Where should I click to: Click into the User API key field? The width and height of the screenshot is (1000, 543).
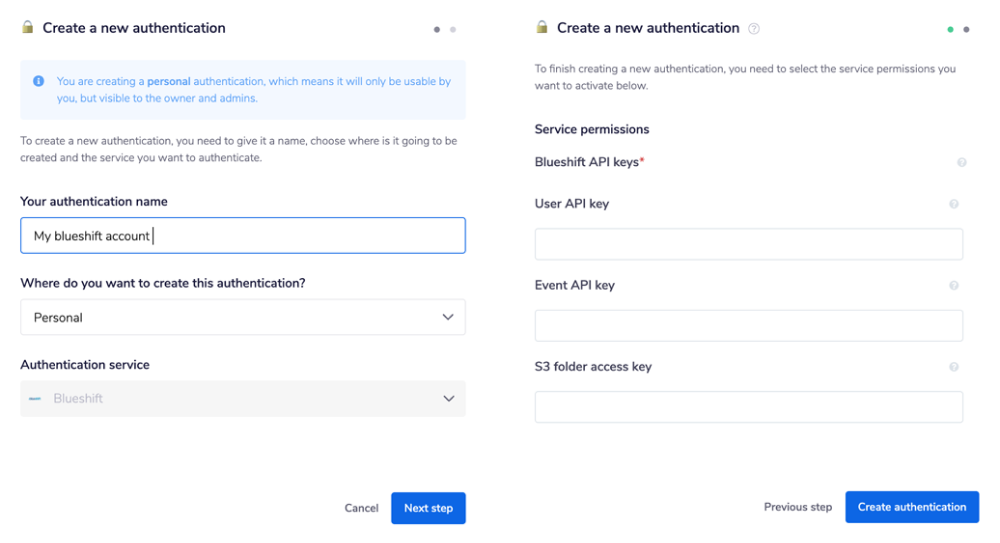pos(748,244)
